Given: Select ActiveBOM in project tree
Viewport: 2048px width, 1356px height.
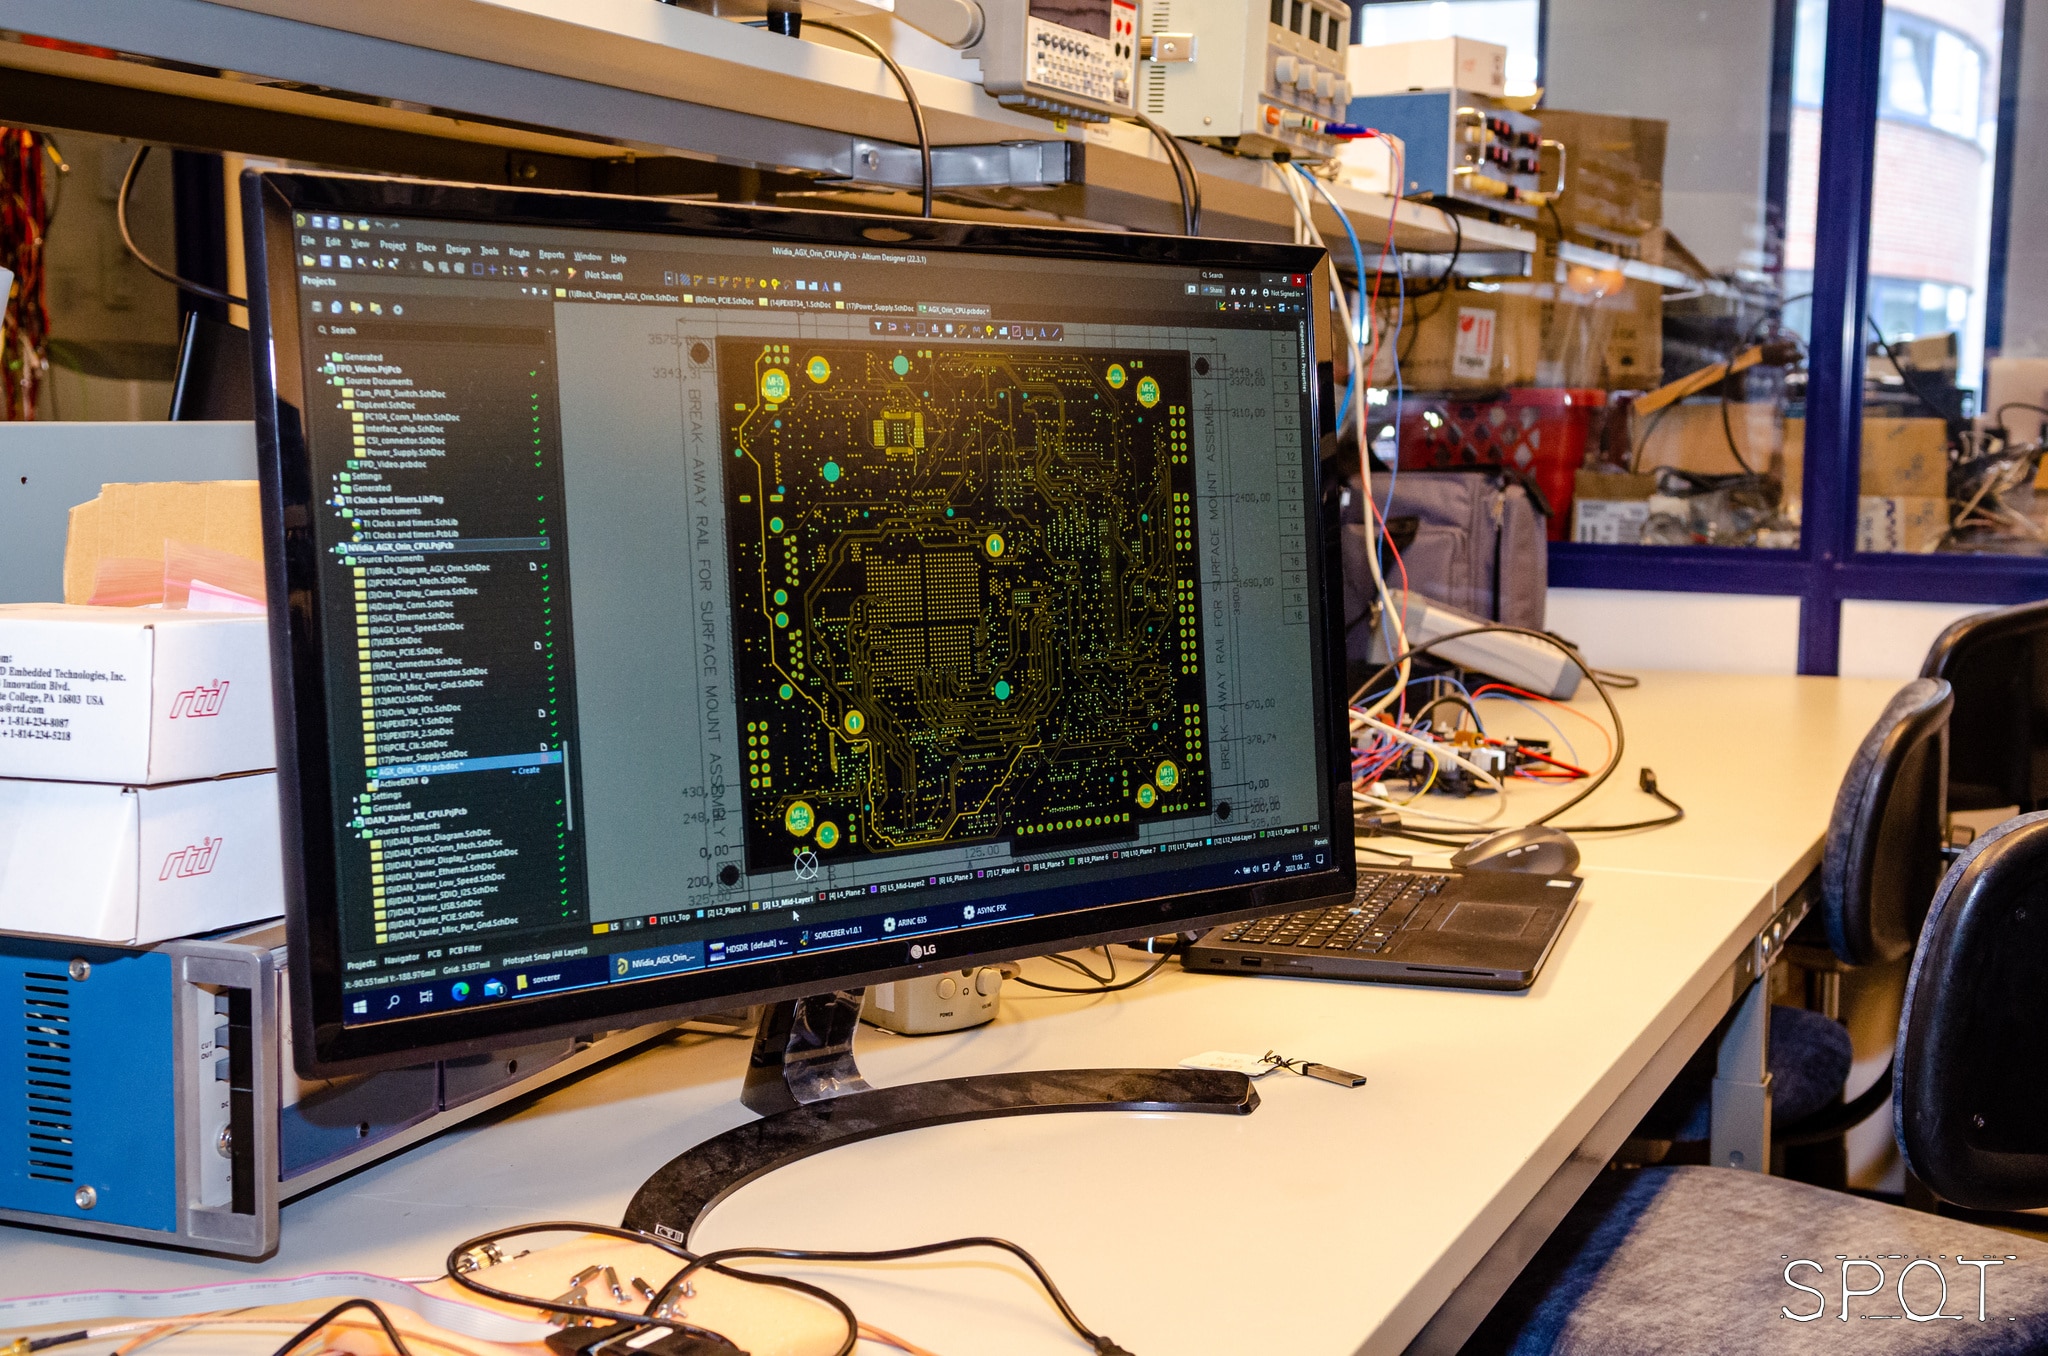Looking at the screenshot, I should pyautogui.click(x=394, y=782).
